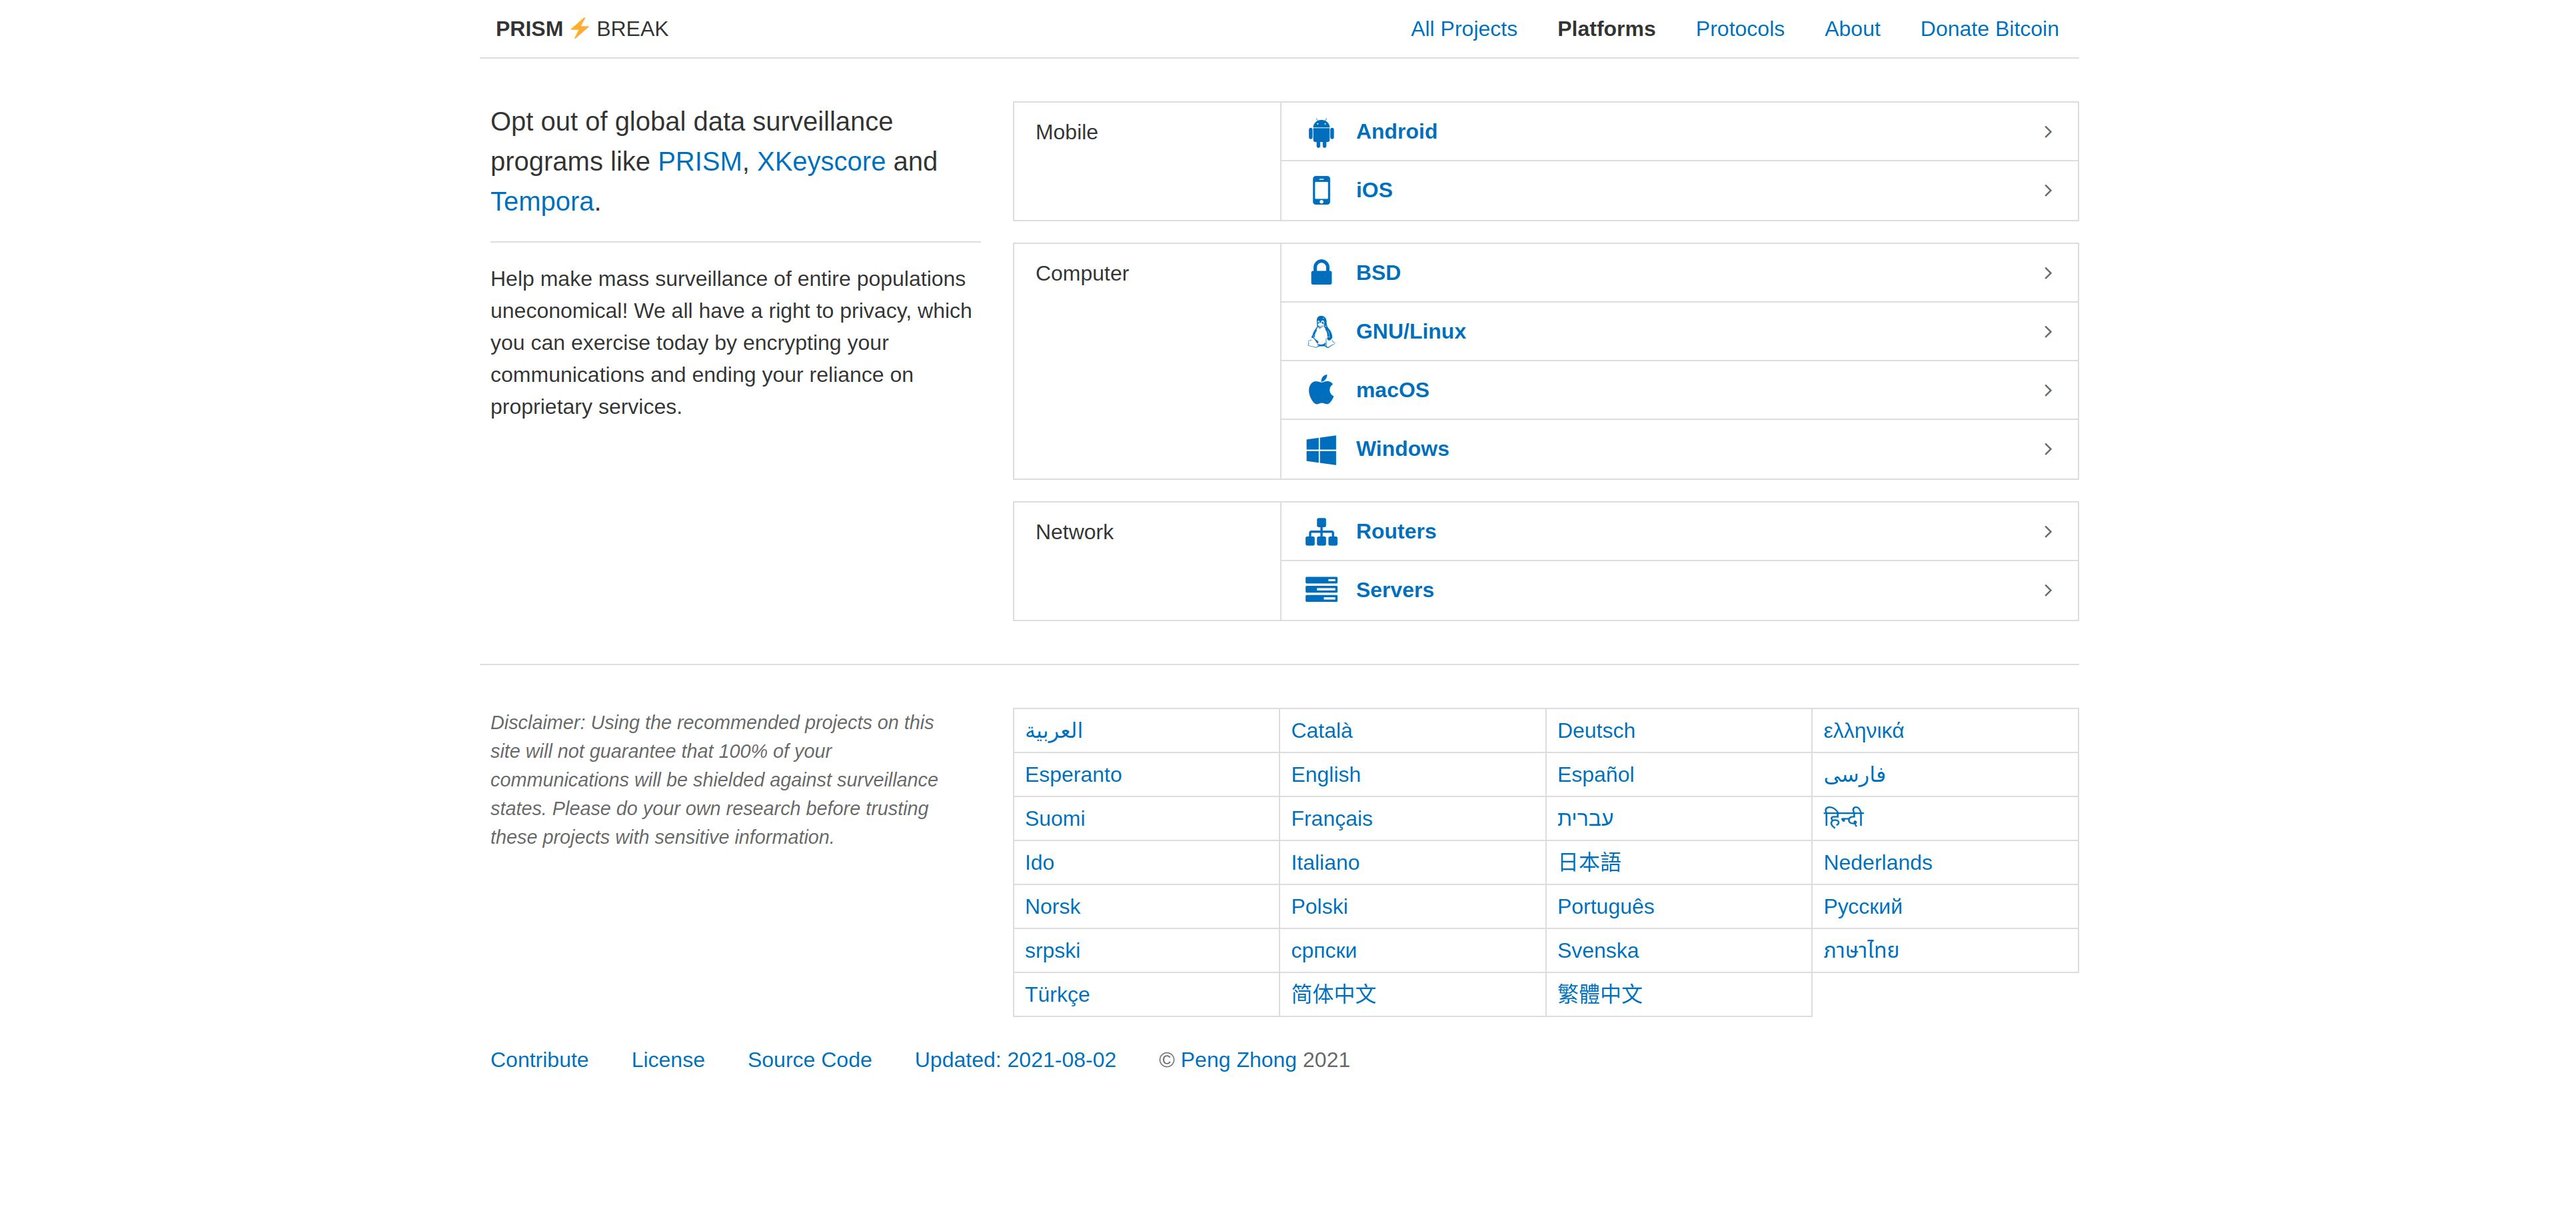2559x1205 pixels.
Task: Click the iOS phone icon
Action: tap(1320, 190)
